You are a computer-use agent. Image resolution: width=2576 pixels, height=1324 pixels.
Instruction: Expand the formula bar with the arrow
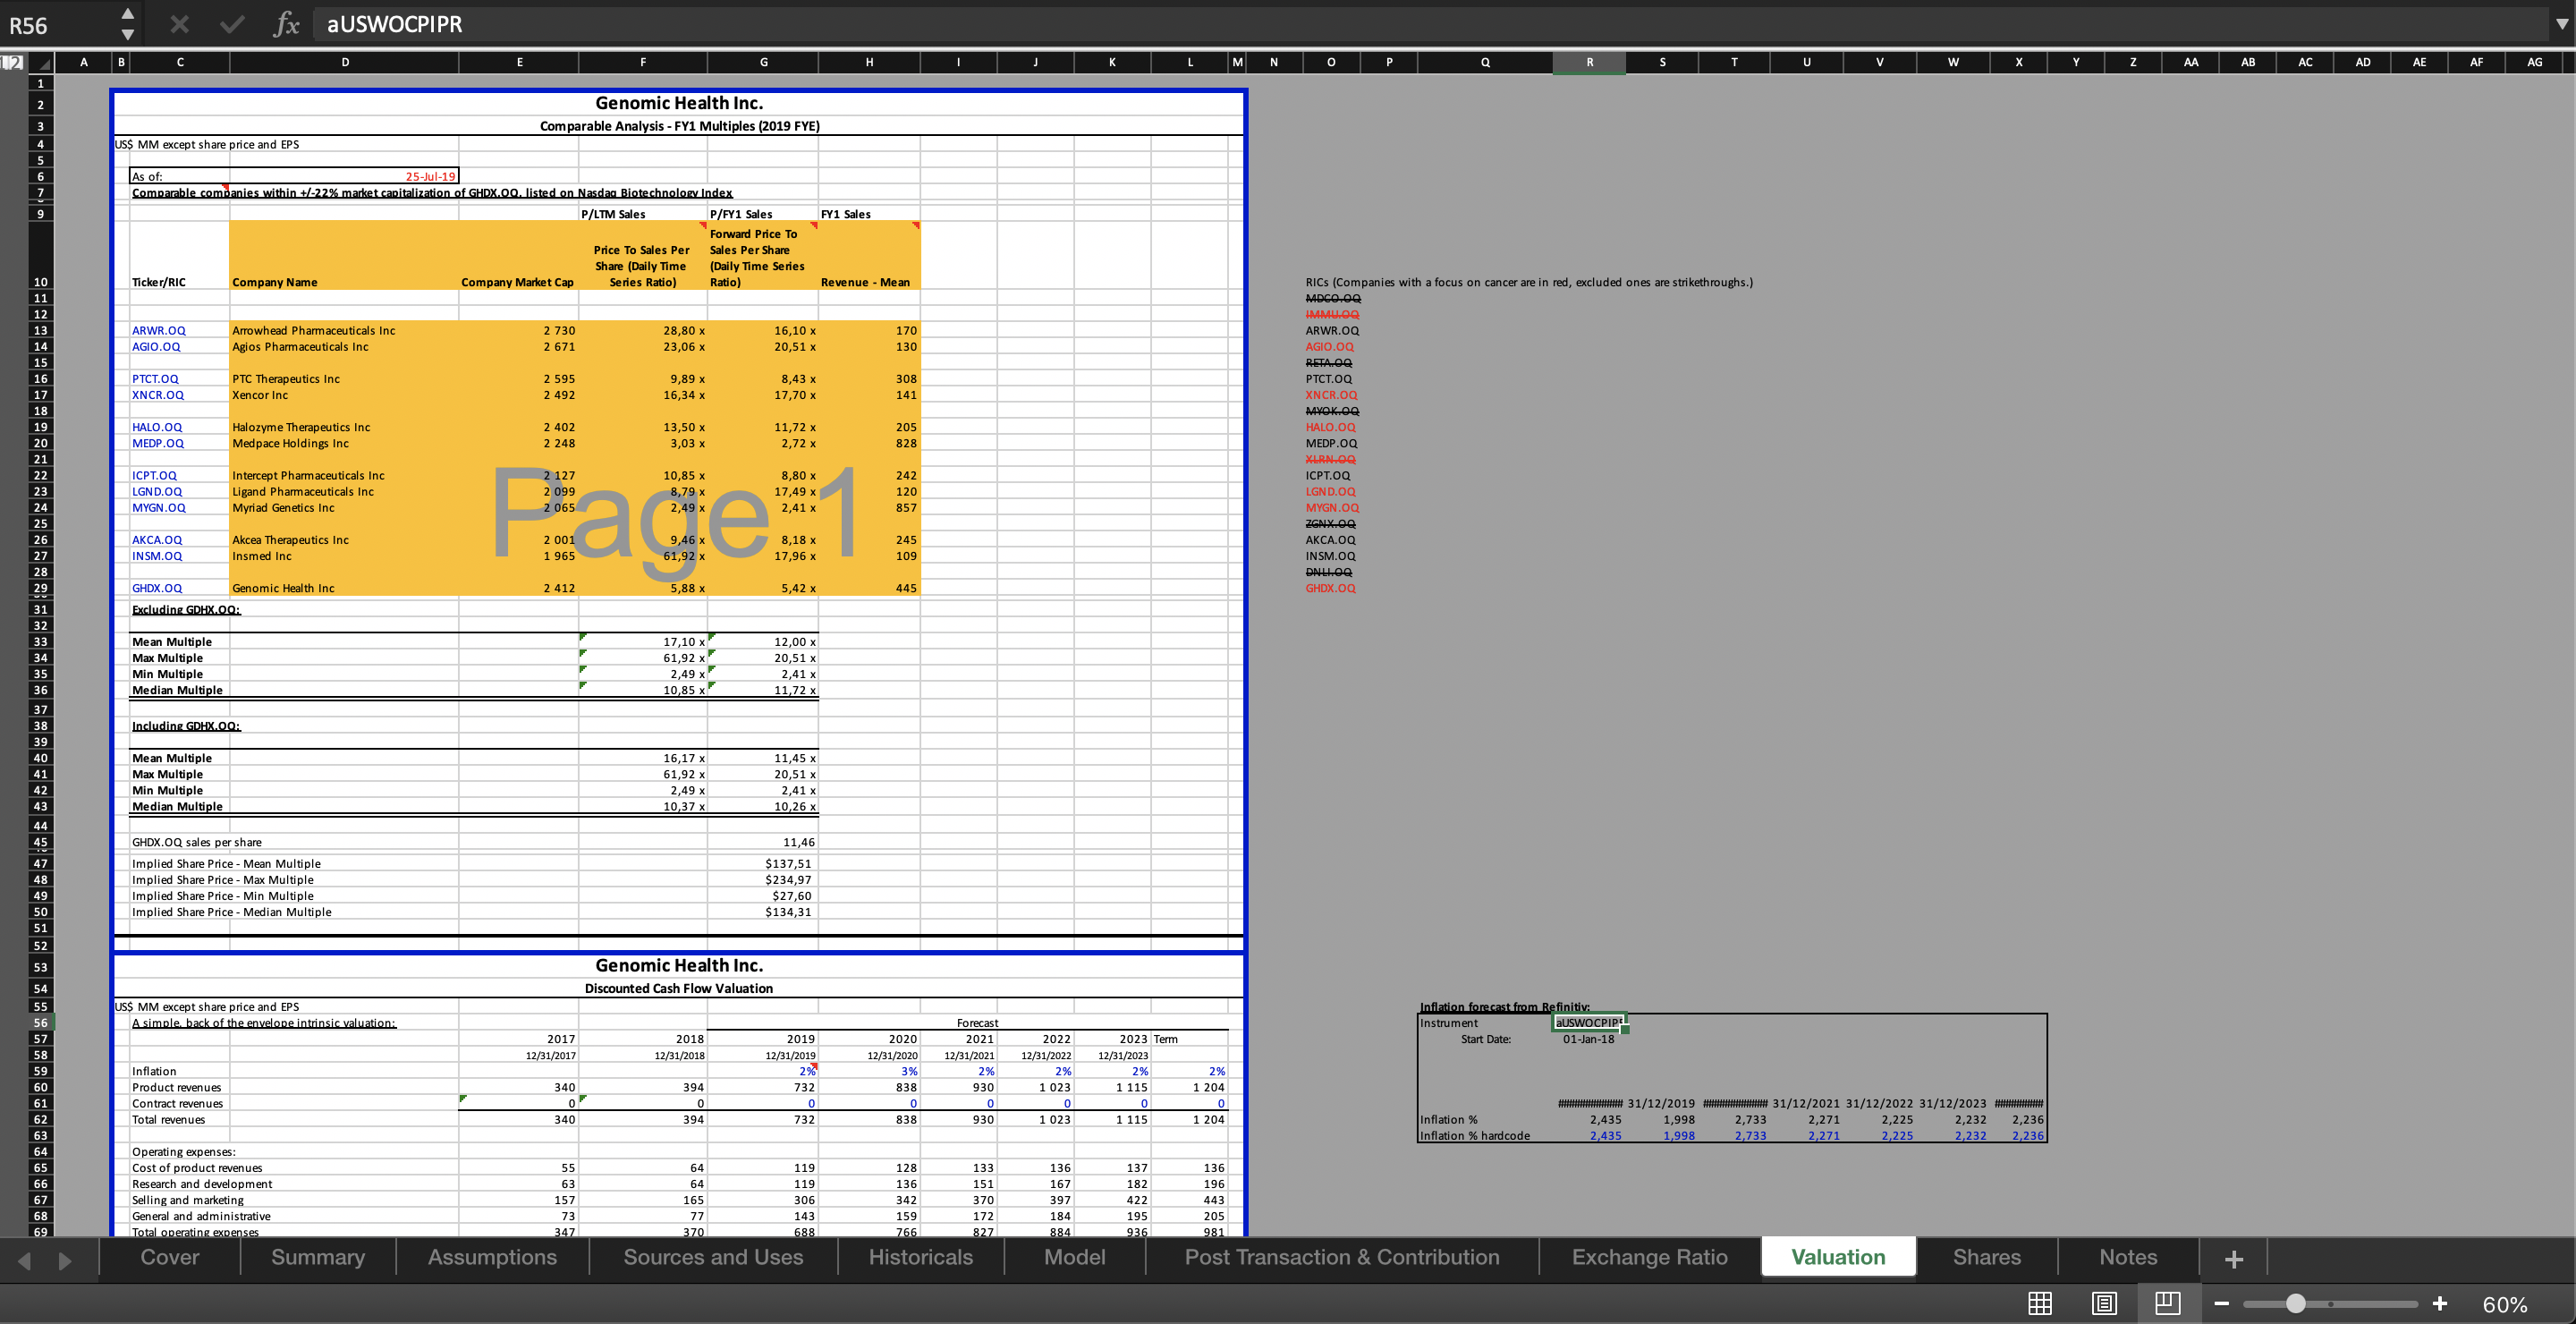(x=2560, y=24)
